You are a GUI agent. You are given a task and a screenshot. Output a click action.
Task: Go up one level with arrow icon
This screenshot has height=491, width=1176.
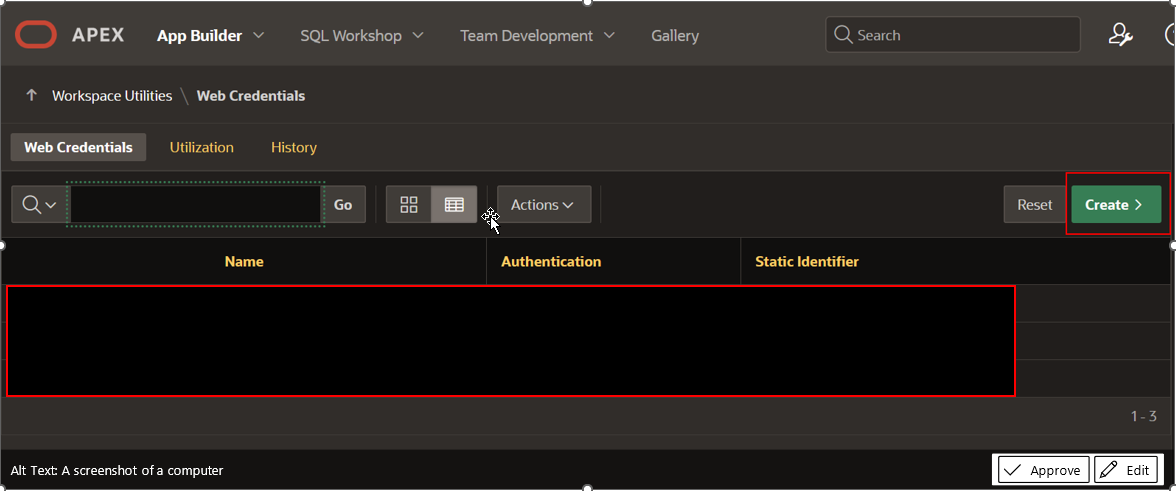[32, 95]
